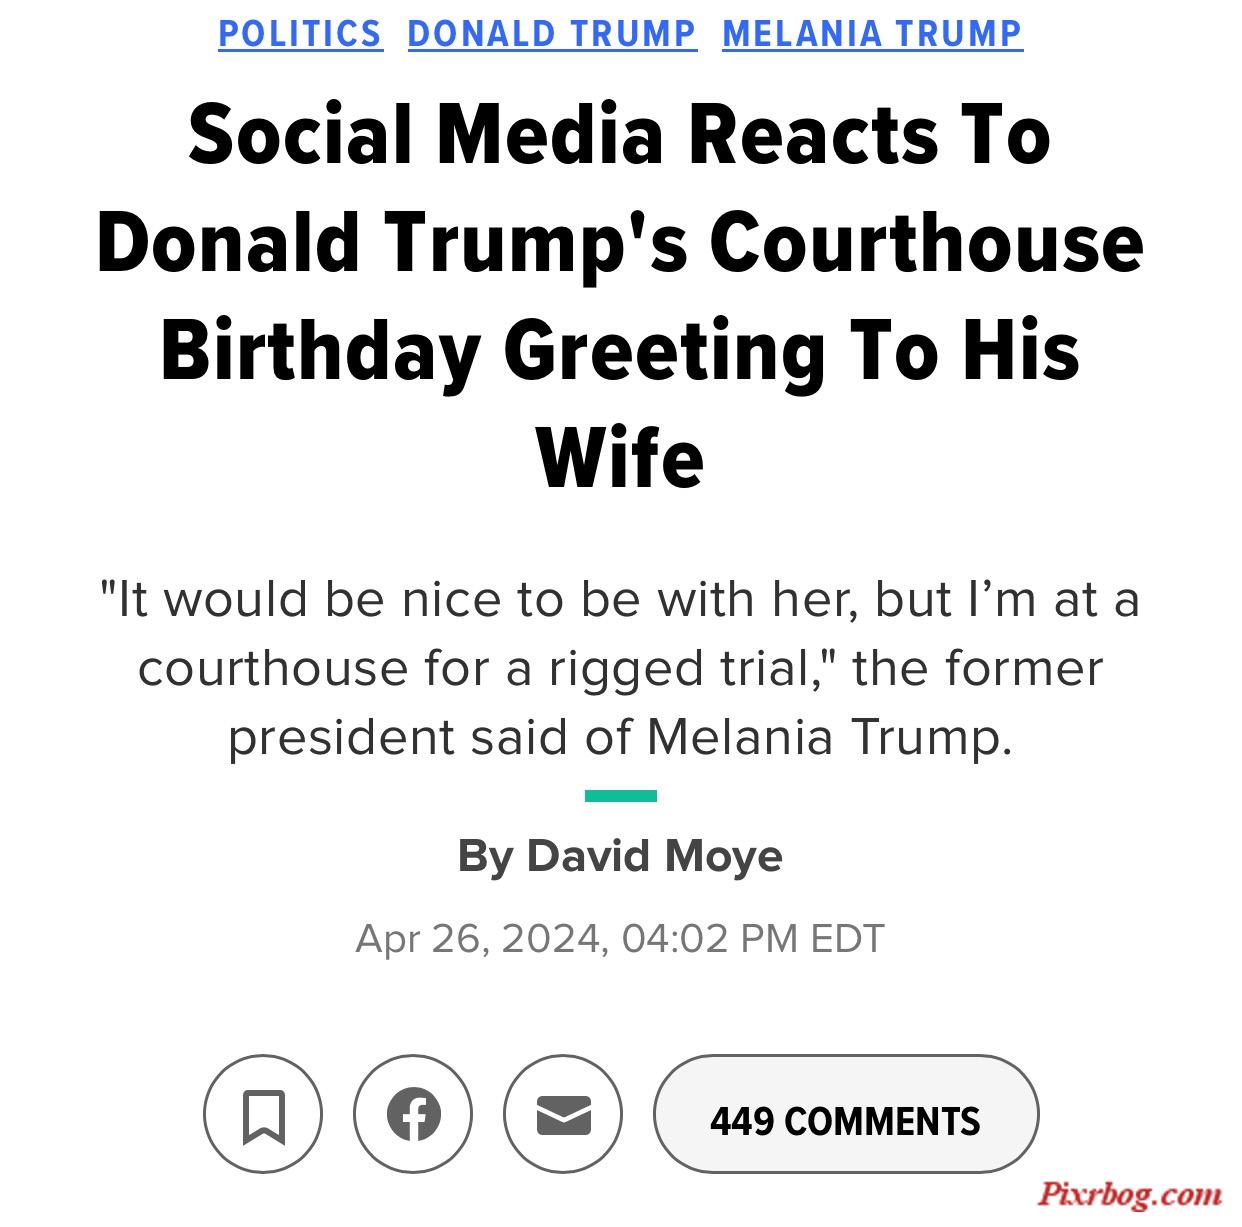Go to the Donald Trump topic
Screen dimensions: 1242x1227
(552, 33)
